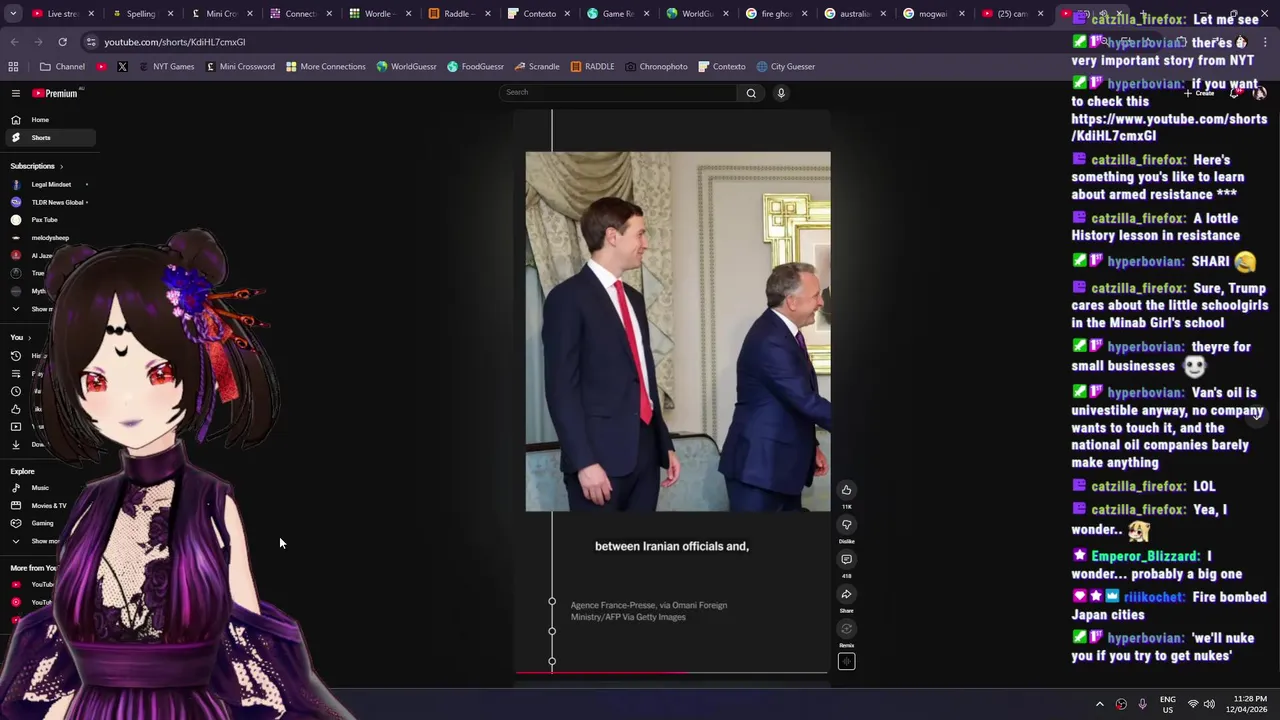Open the tab search dropdown arrow

click(13, 14)
